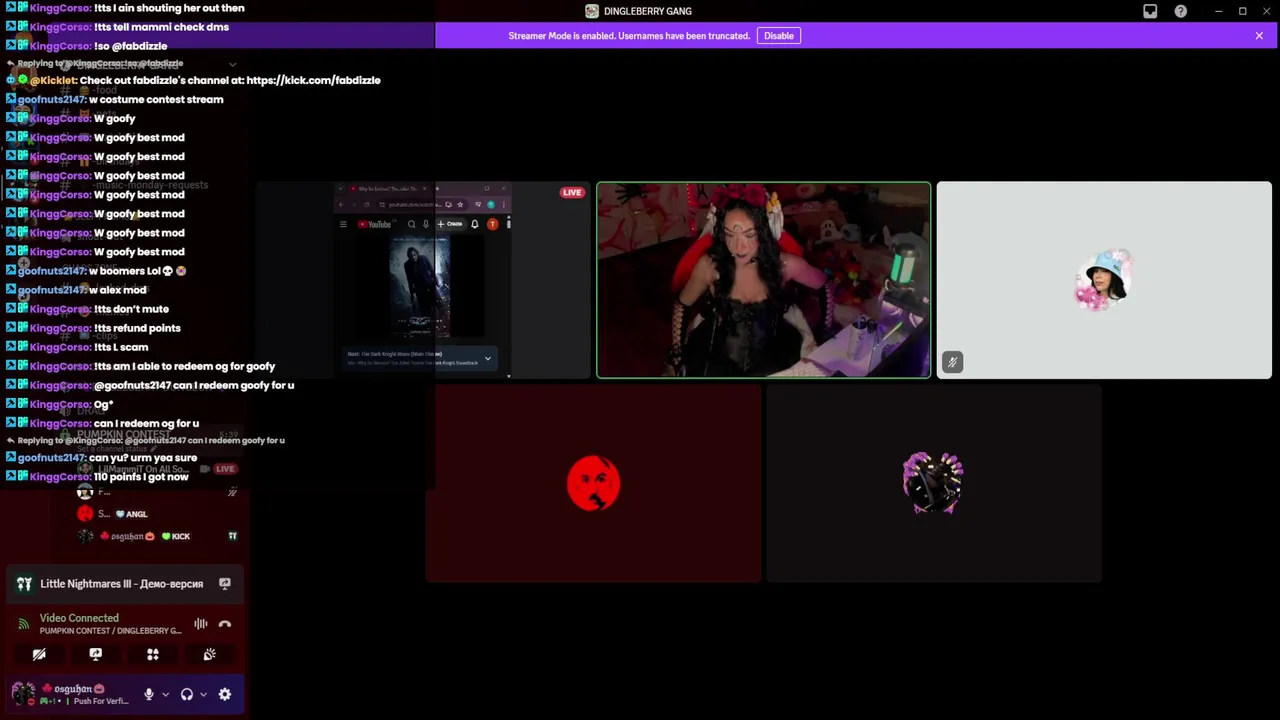
Task: Expand headphones output options arrow
Action: pos(203,694)
